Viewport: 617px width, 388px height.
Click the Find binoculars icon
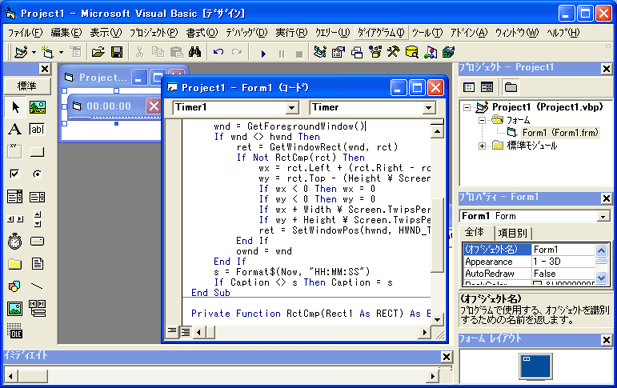tap(195, 52)
